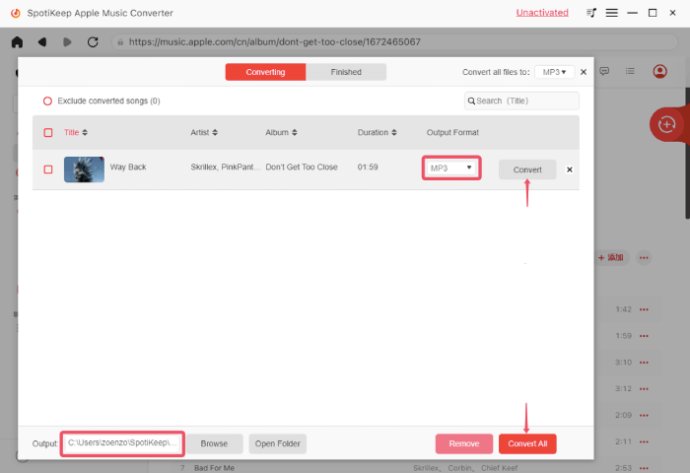Click the Way Back album thumbnail
The image size is (690, 473).
coord(84,169)
